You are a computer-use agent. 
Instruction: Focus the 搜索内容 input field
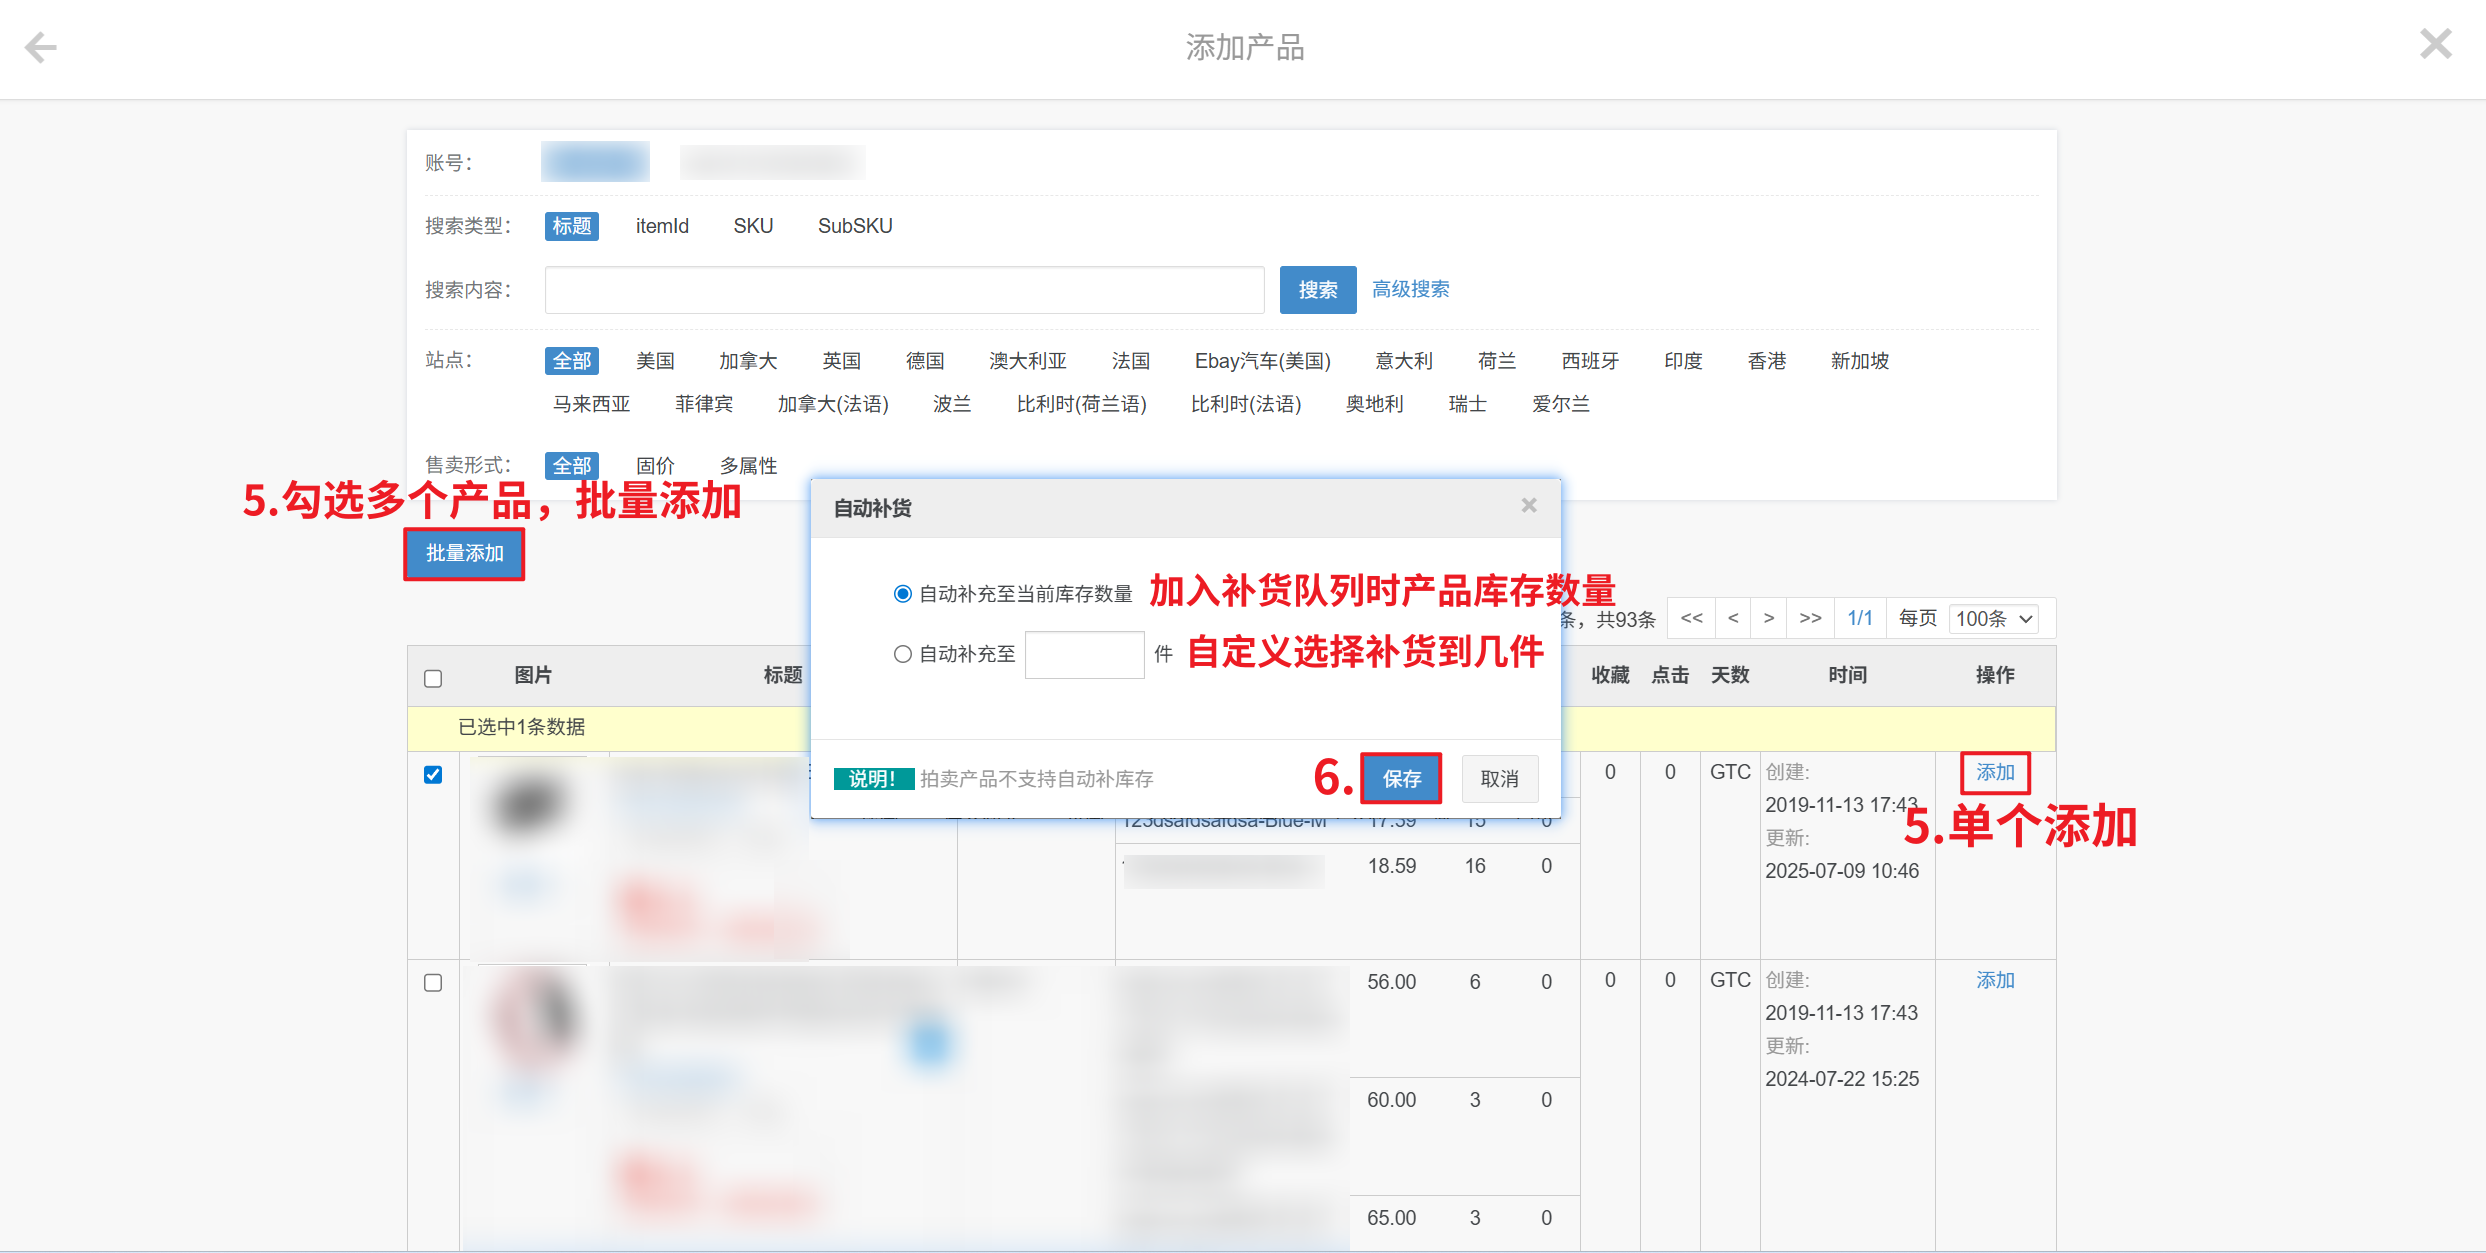[x=904, y=290]
